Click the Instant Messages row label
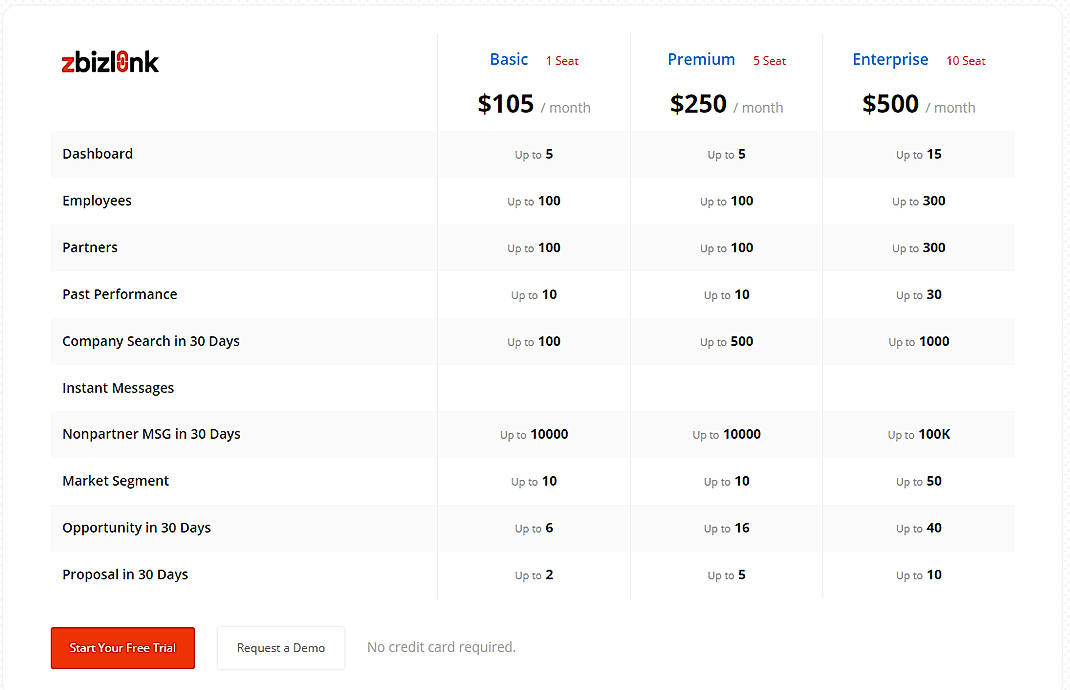1070x690 pixels. [118, 388]
